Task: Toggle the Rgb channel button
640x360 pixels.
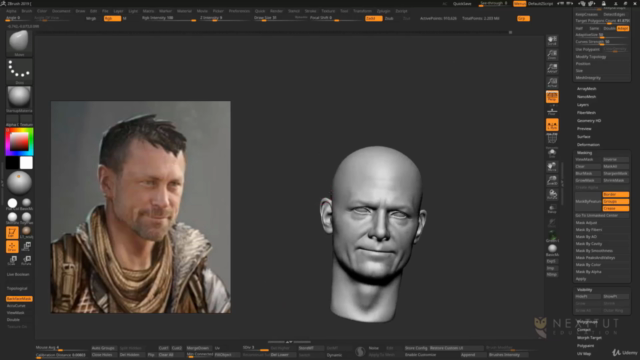Action: [x=112, y=18]
